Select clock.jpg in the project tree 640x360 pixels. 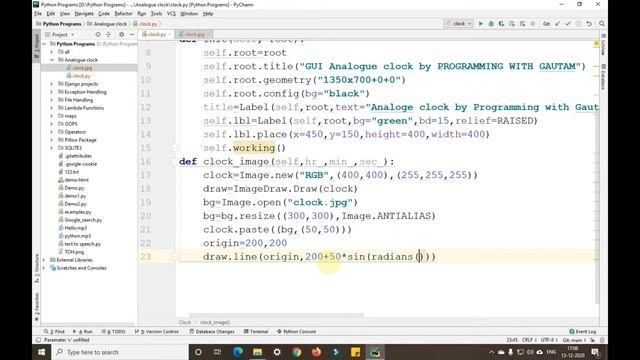pos(82,68)
